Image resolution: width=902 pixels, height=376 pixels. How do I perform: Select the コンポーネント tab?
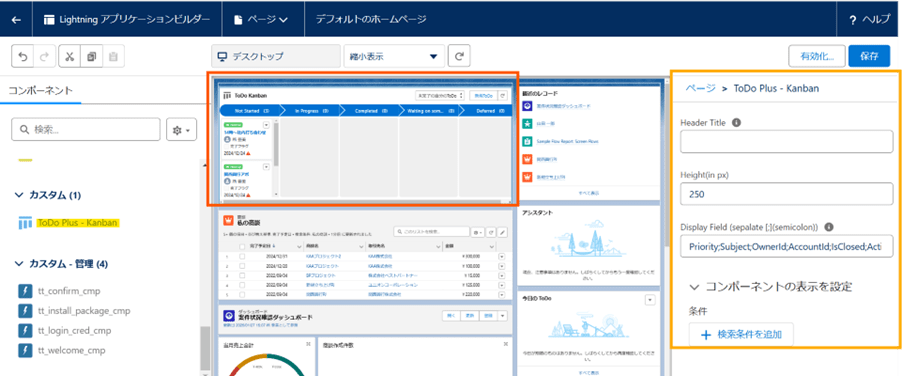click(41, 90)
